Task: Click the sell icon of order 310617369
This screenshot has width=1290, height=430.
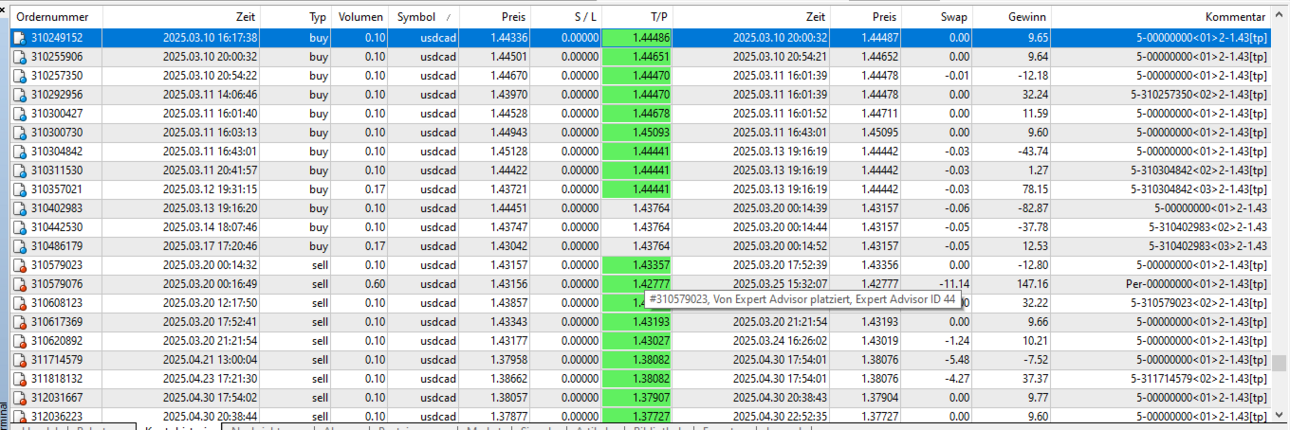Action: coord(19,322)
